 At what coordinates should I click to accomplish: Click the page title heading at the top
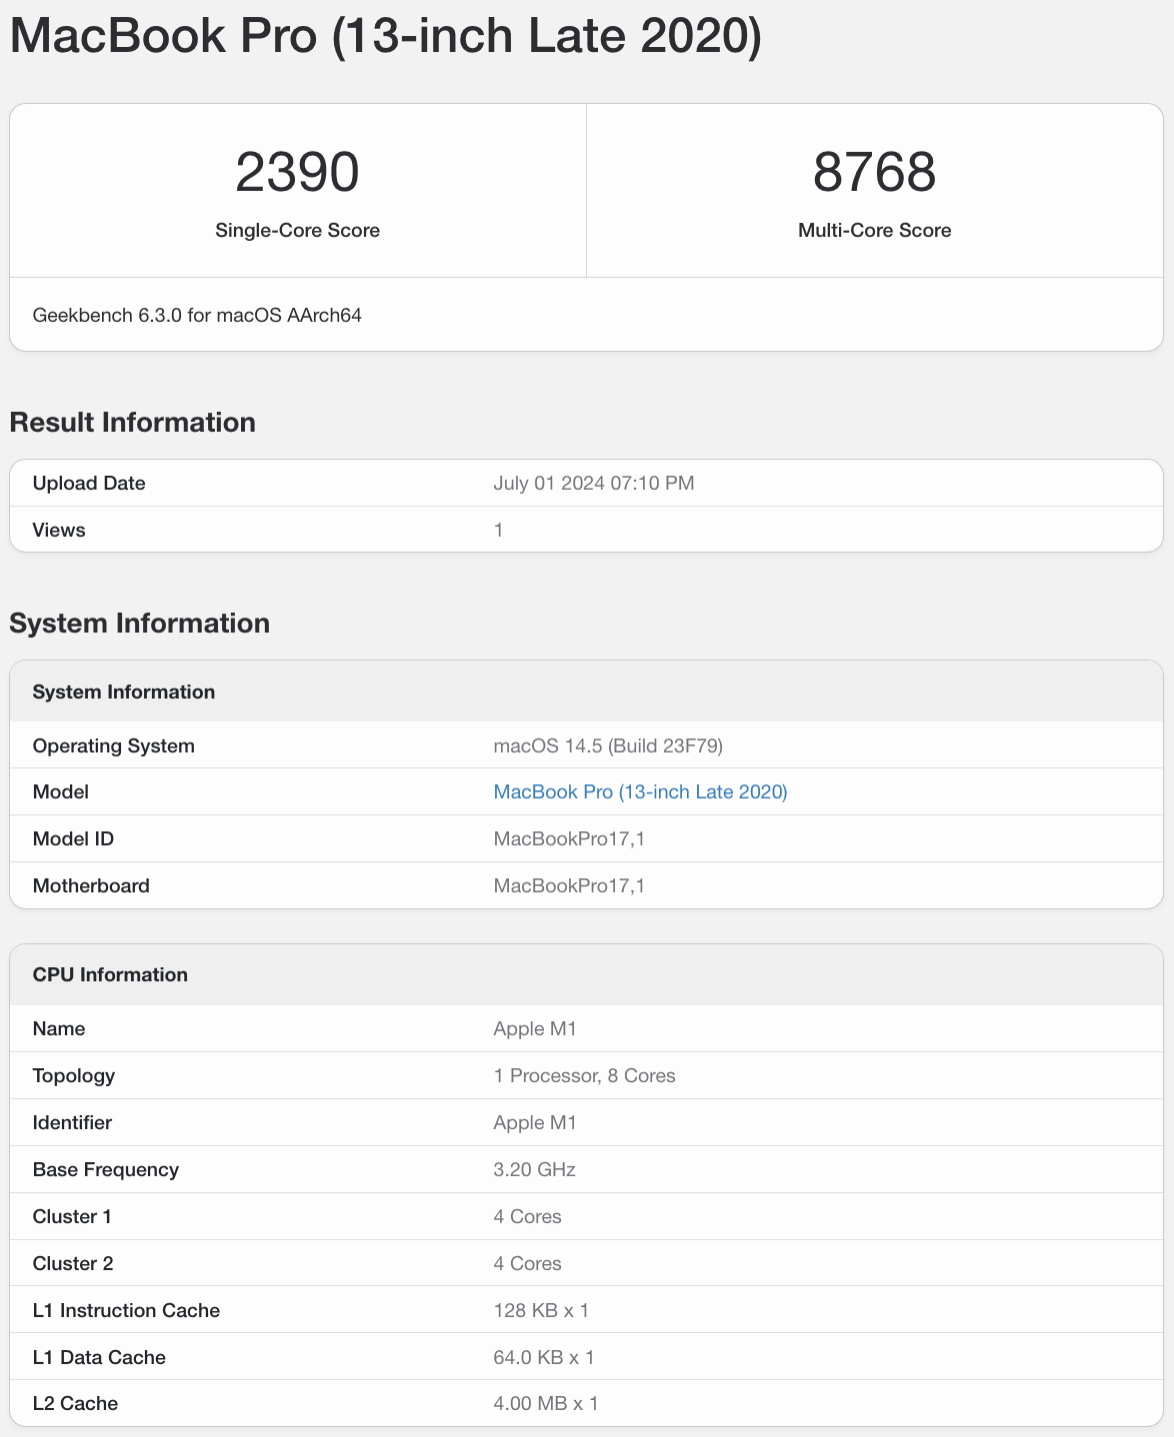(386, 38)
